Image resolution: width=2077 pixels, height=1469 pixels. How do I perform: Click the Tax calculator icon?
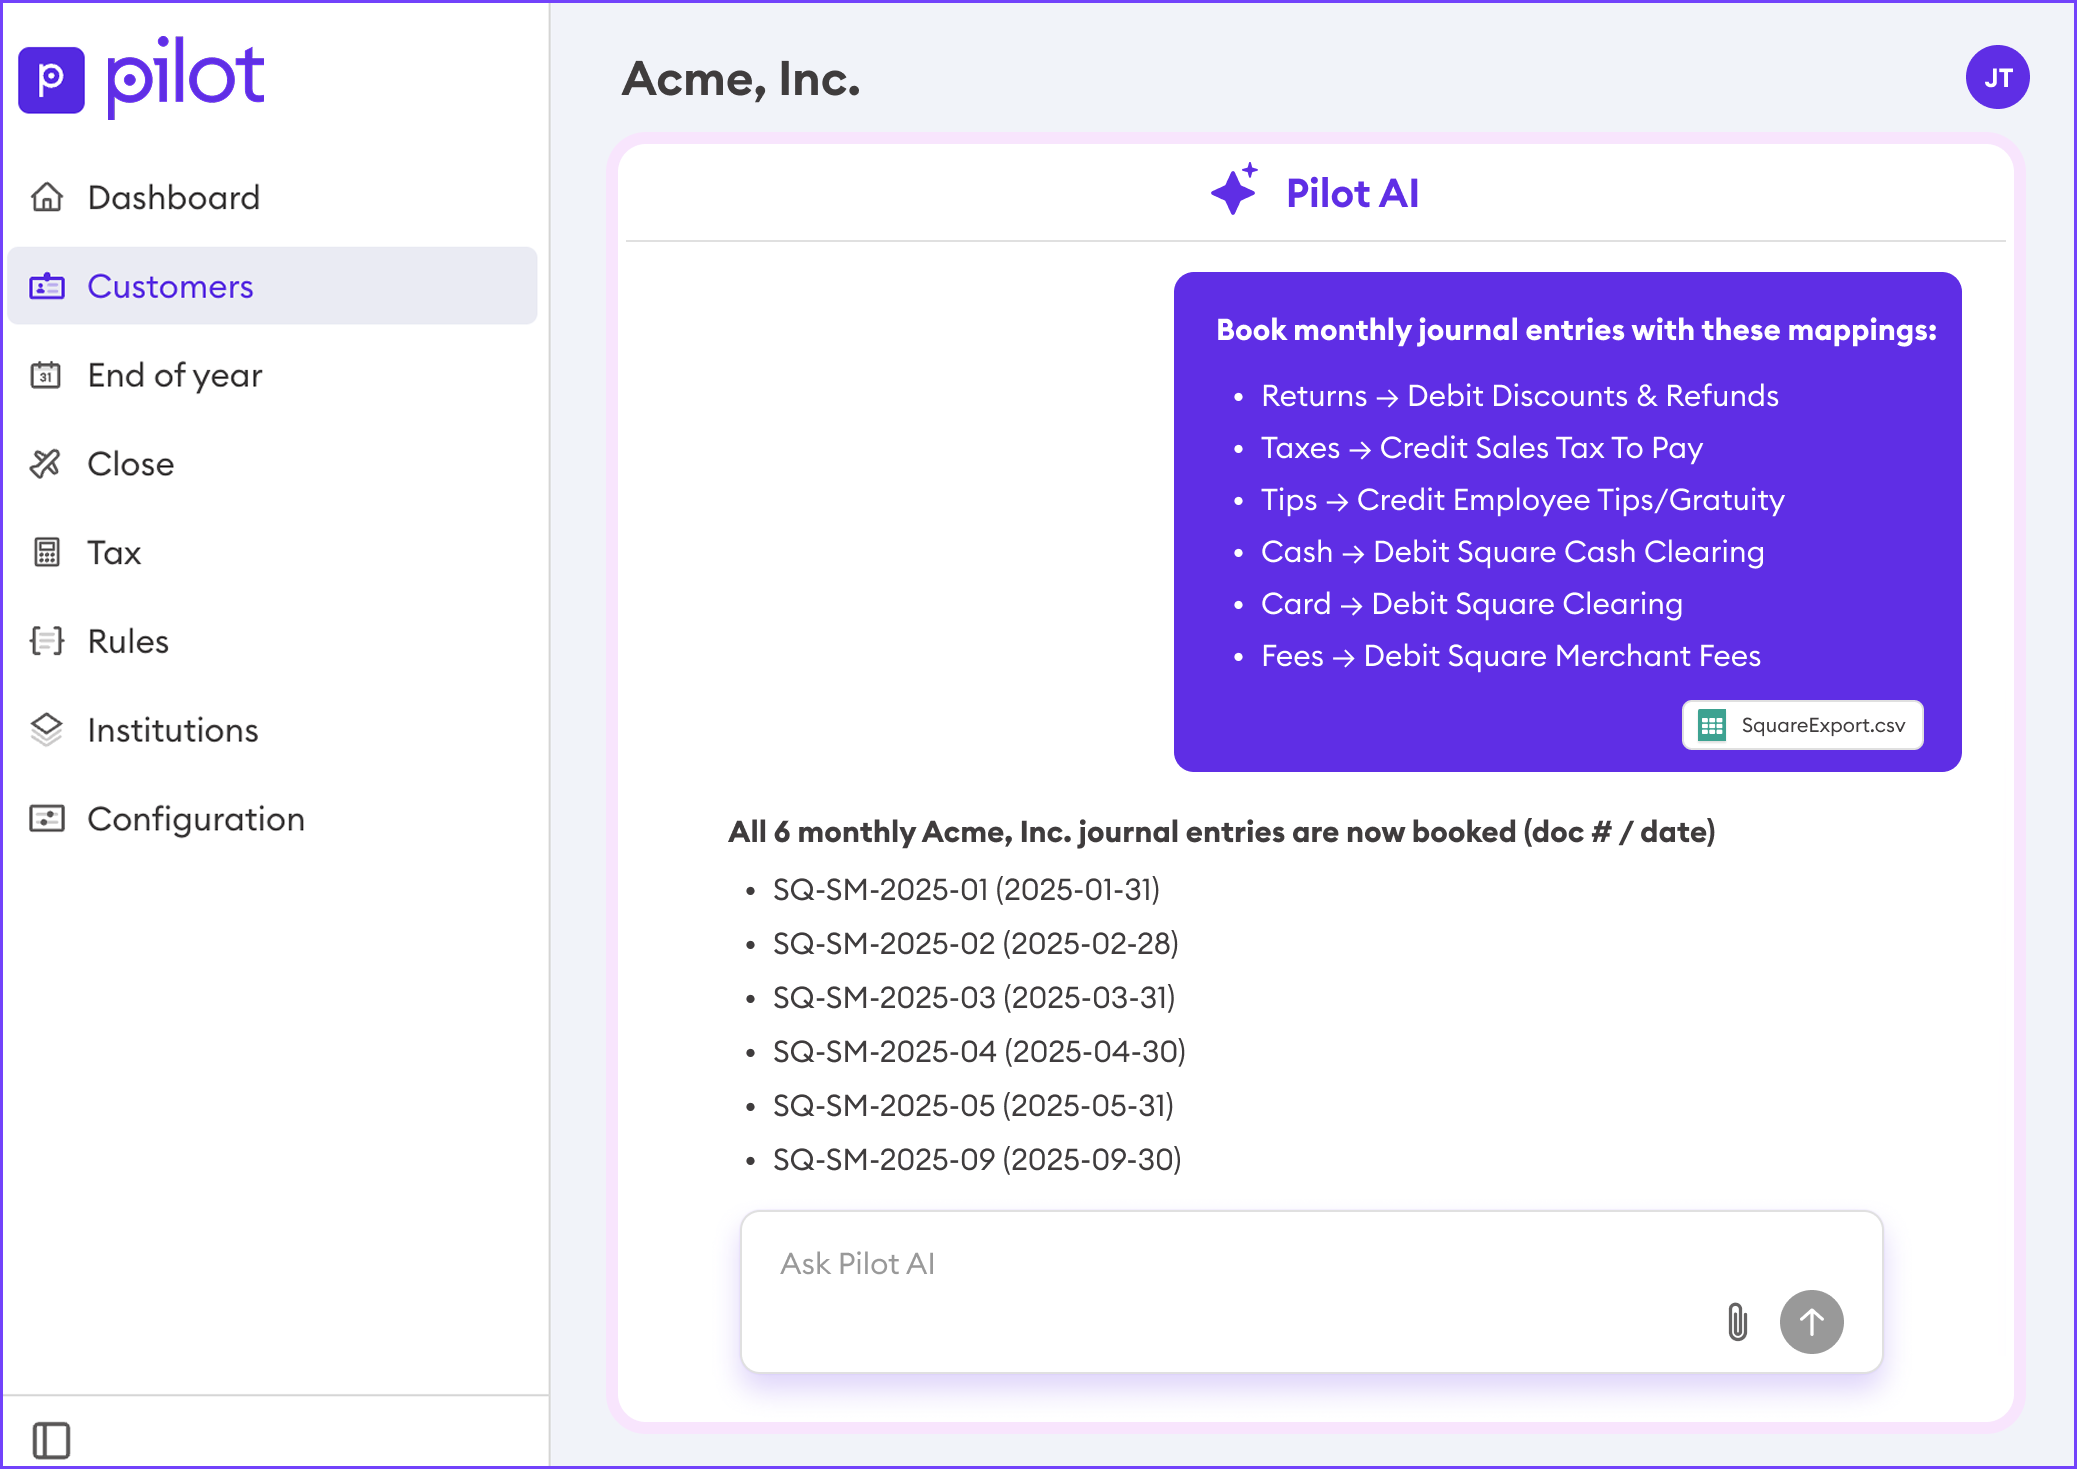pyautogui.click(x=47, y=552)
